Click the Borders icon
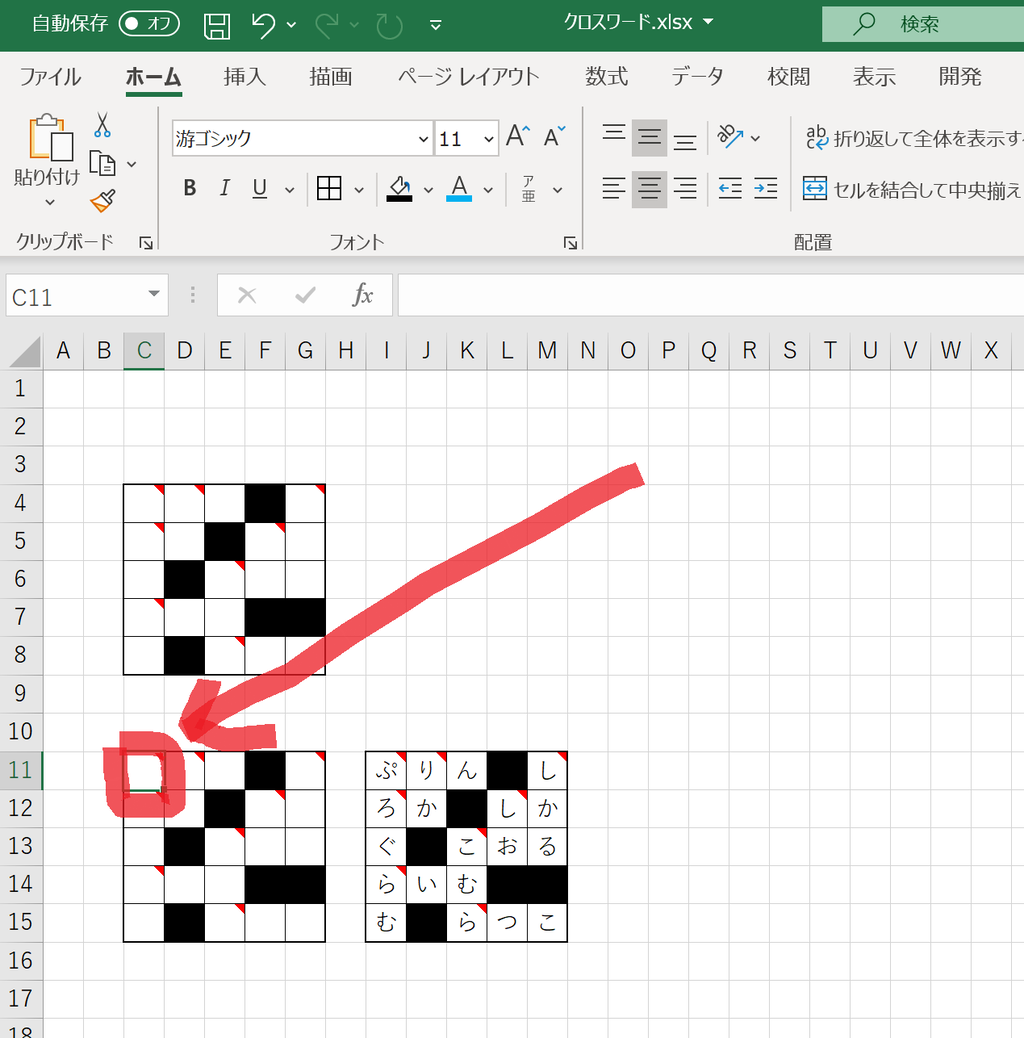This screenshot has width=1024, height=1038. click(x=329, y=189)
